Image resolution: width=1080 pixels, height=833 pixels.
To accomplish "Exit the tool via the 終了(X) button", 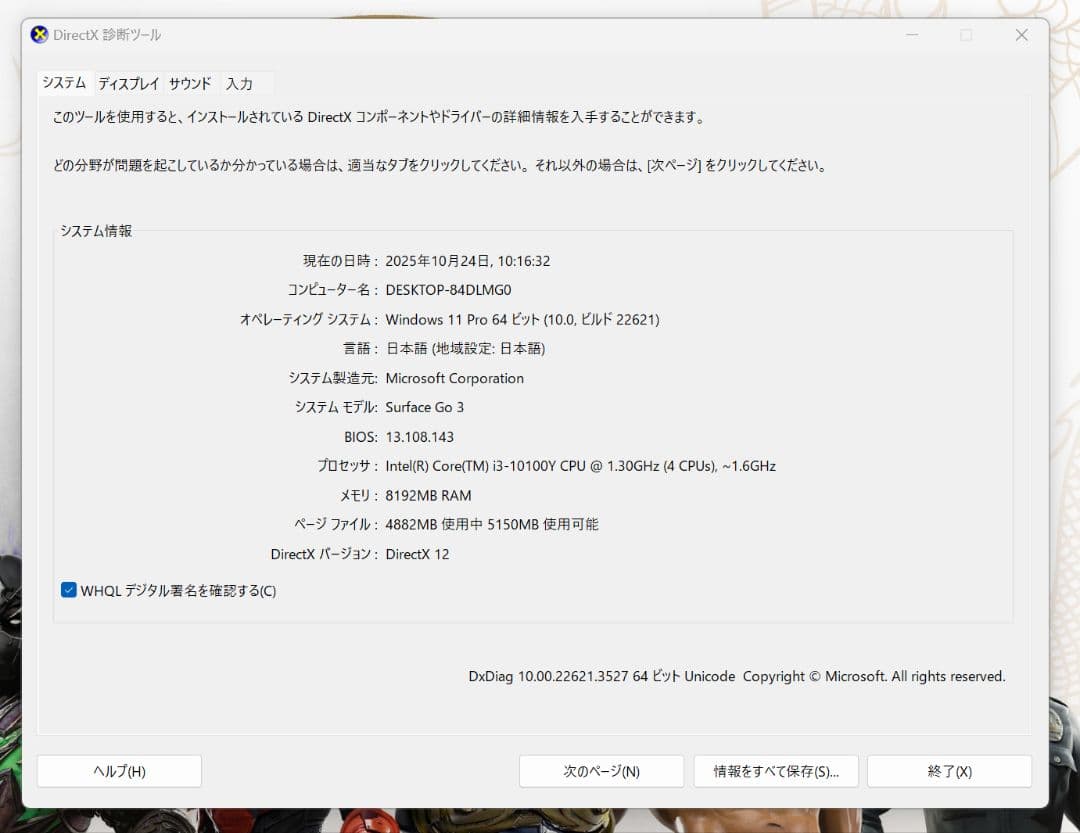I will pyautogui.click(x=948, y=770).
